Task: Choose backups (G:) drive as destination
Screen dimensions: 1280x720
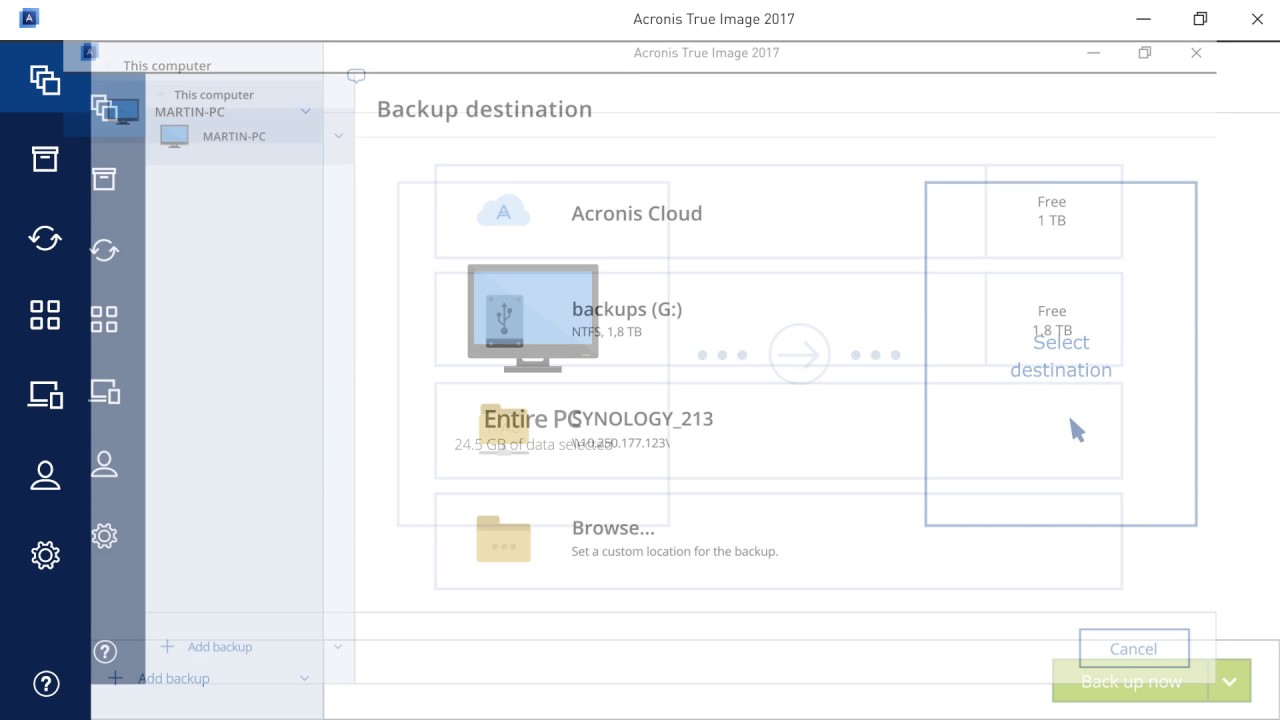Action: pyautogui.click(x=779, y=320)
